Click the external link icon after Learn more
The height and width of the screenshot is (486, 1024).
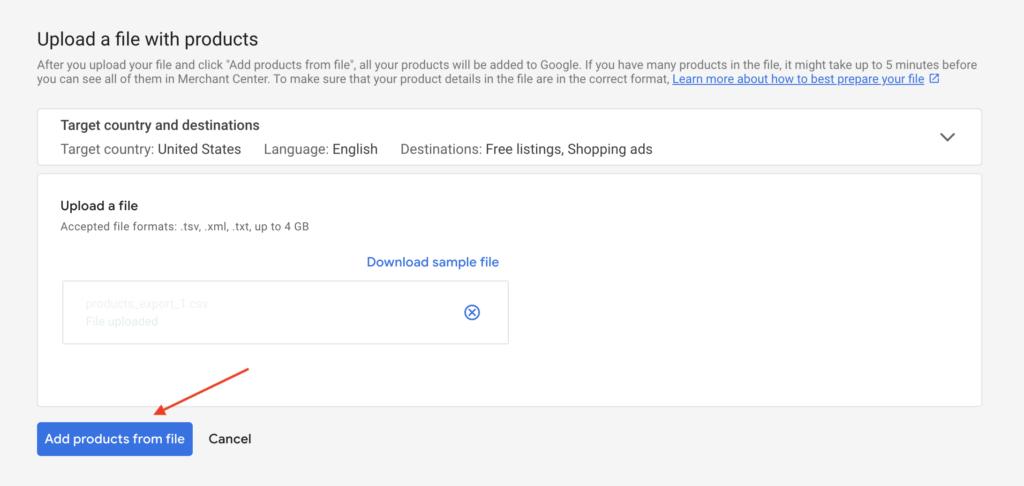(x=935, y=79)
